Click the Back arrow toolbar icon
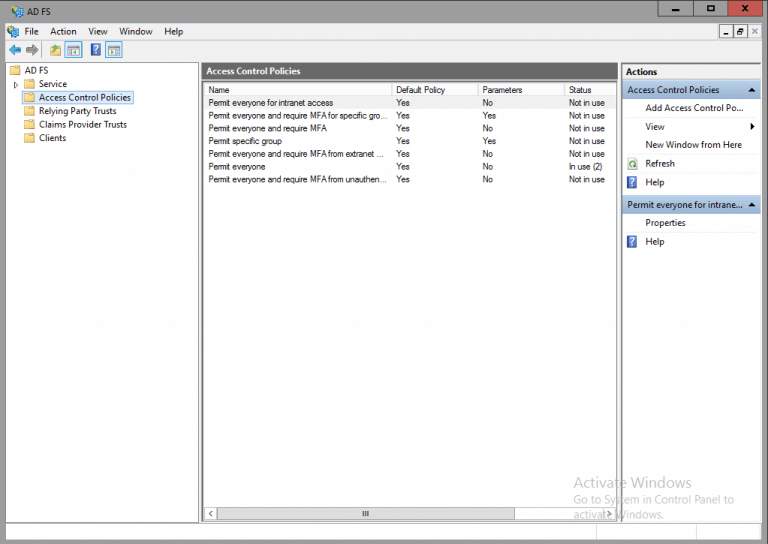768x544 pixels. [x=15, y=50]
